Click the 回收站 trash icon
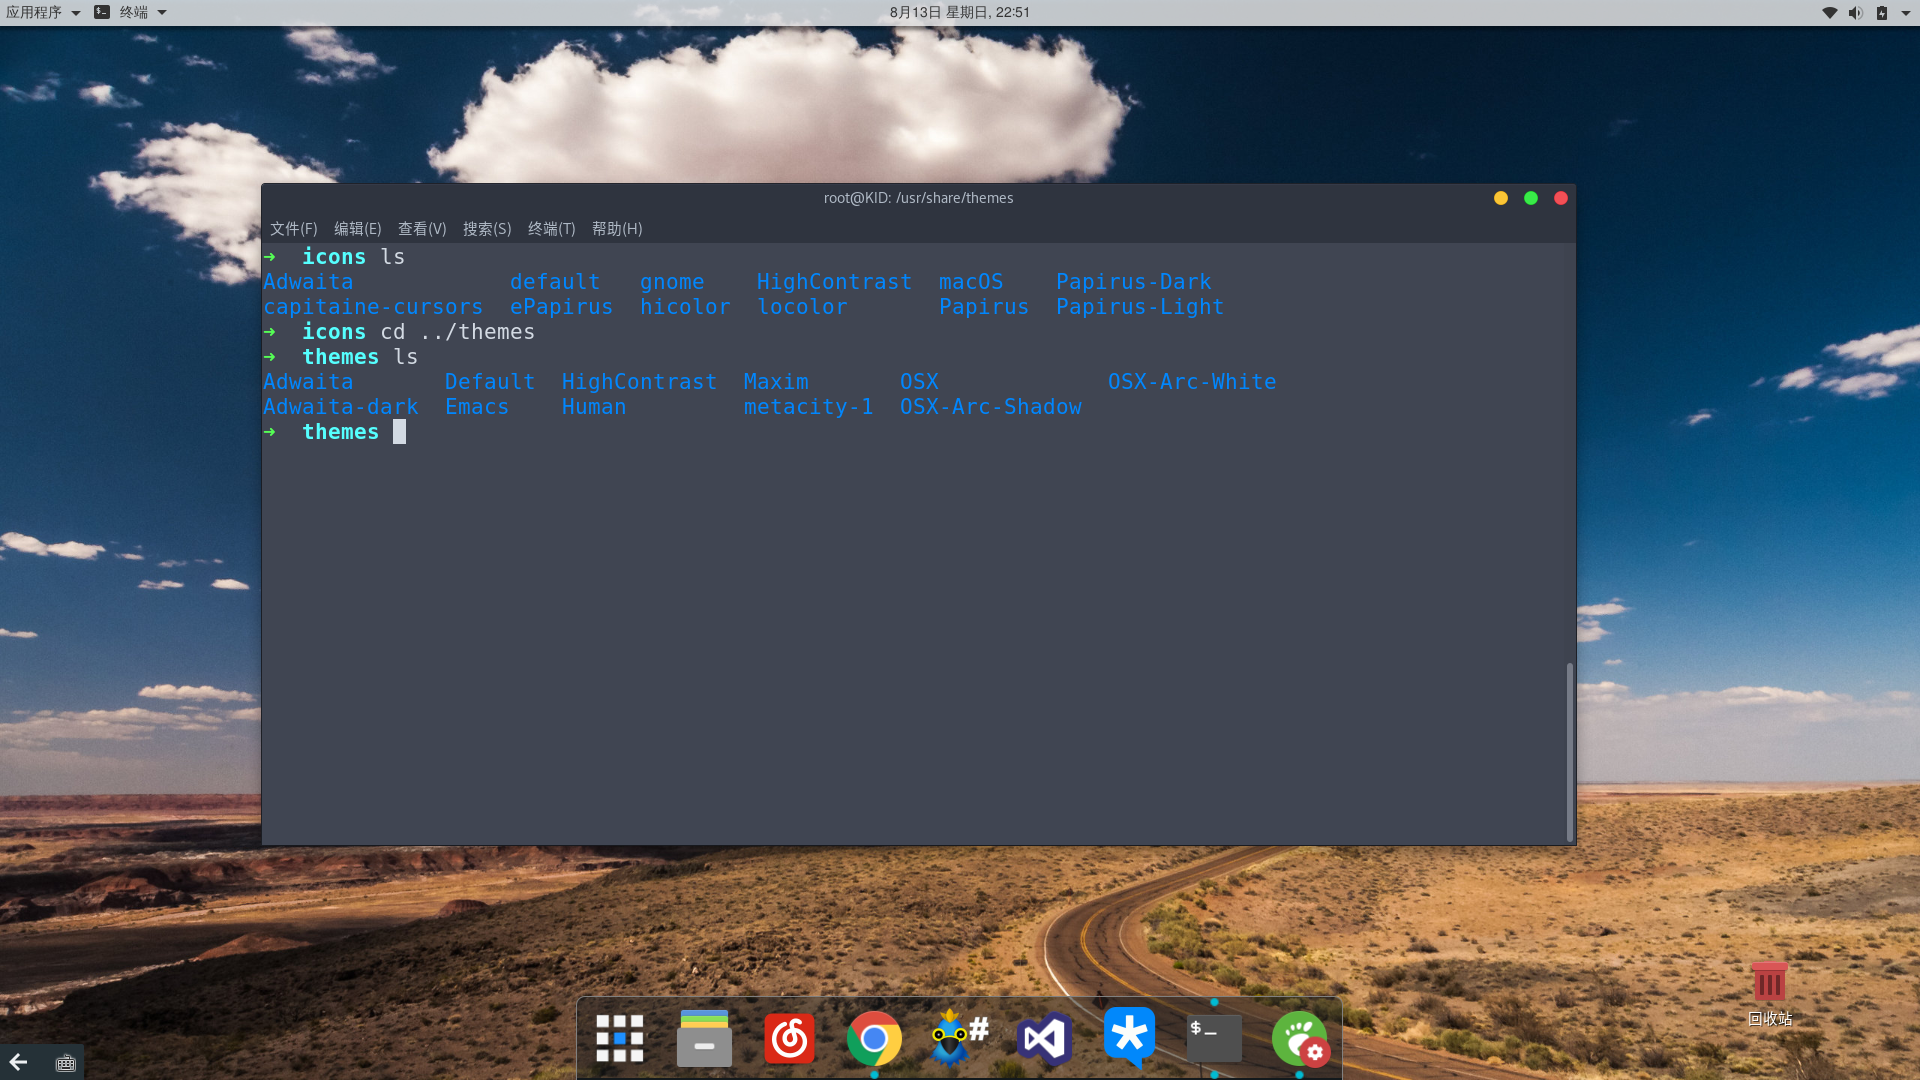This screenshot has height=1080, width=1920. point(1768,990)
